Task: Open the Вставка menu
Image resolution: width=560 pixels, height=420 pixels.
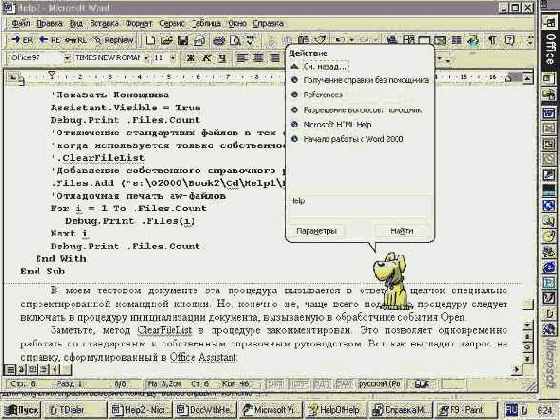Action: click(104, 24)
